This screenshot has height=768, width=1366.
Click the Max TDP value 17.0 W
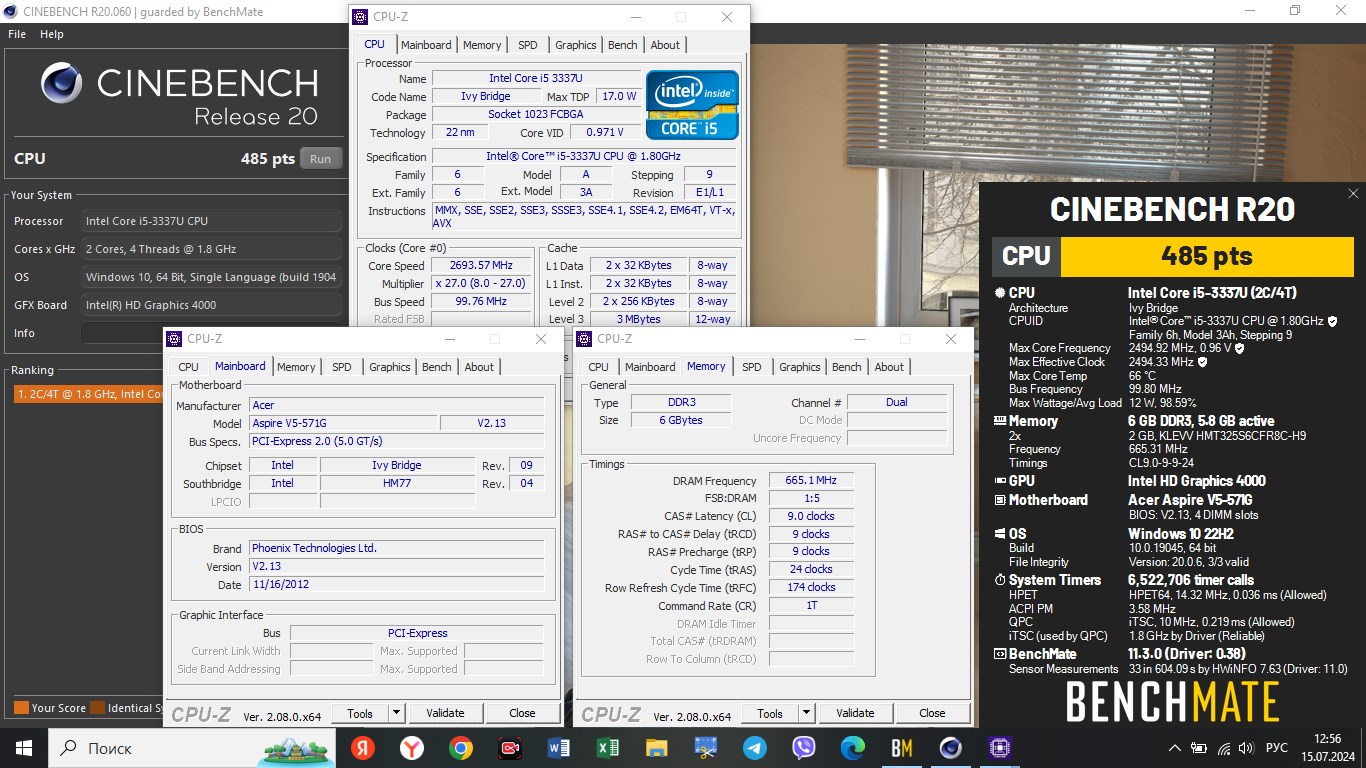[x=618, y=97]
